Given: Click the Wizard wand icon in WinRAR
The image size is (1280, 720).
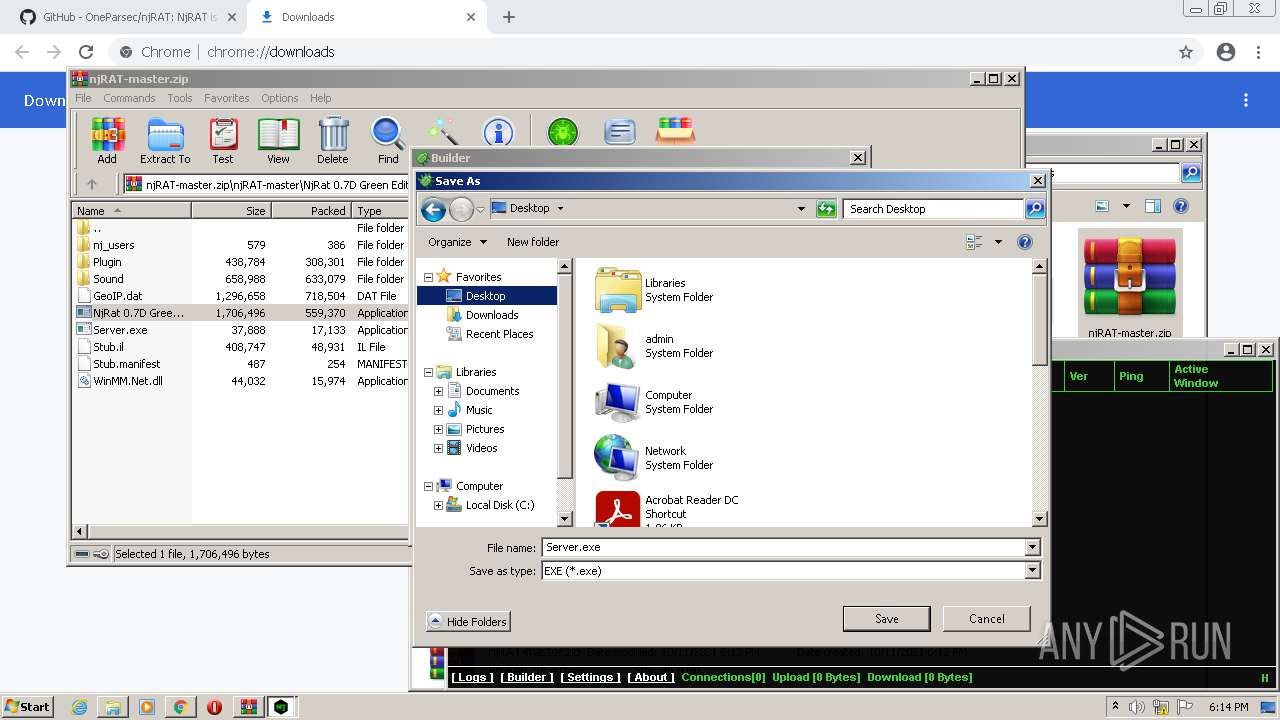Looking at the screenshot, I should [442, 131].
